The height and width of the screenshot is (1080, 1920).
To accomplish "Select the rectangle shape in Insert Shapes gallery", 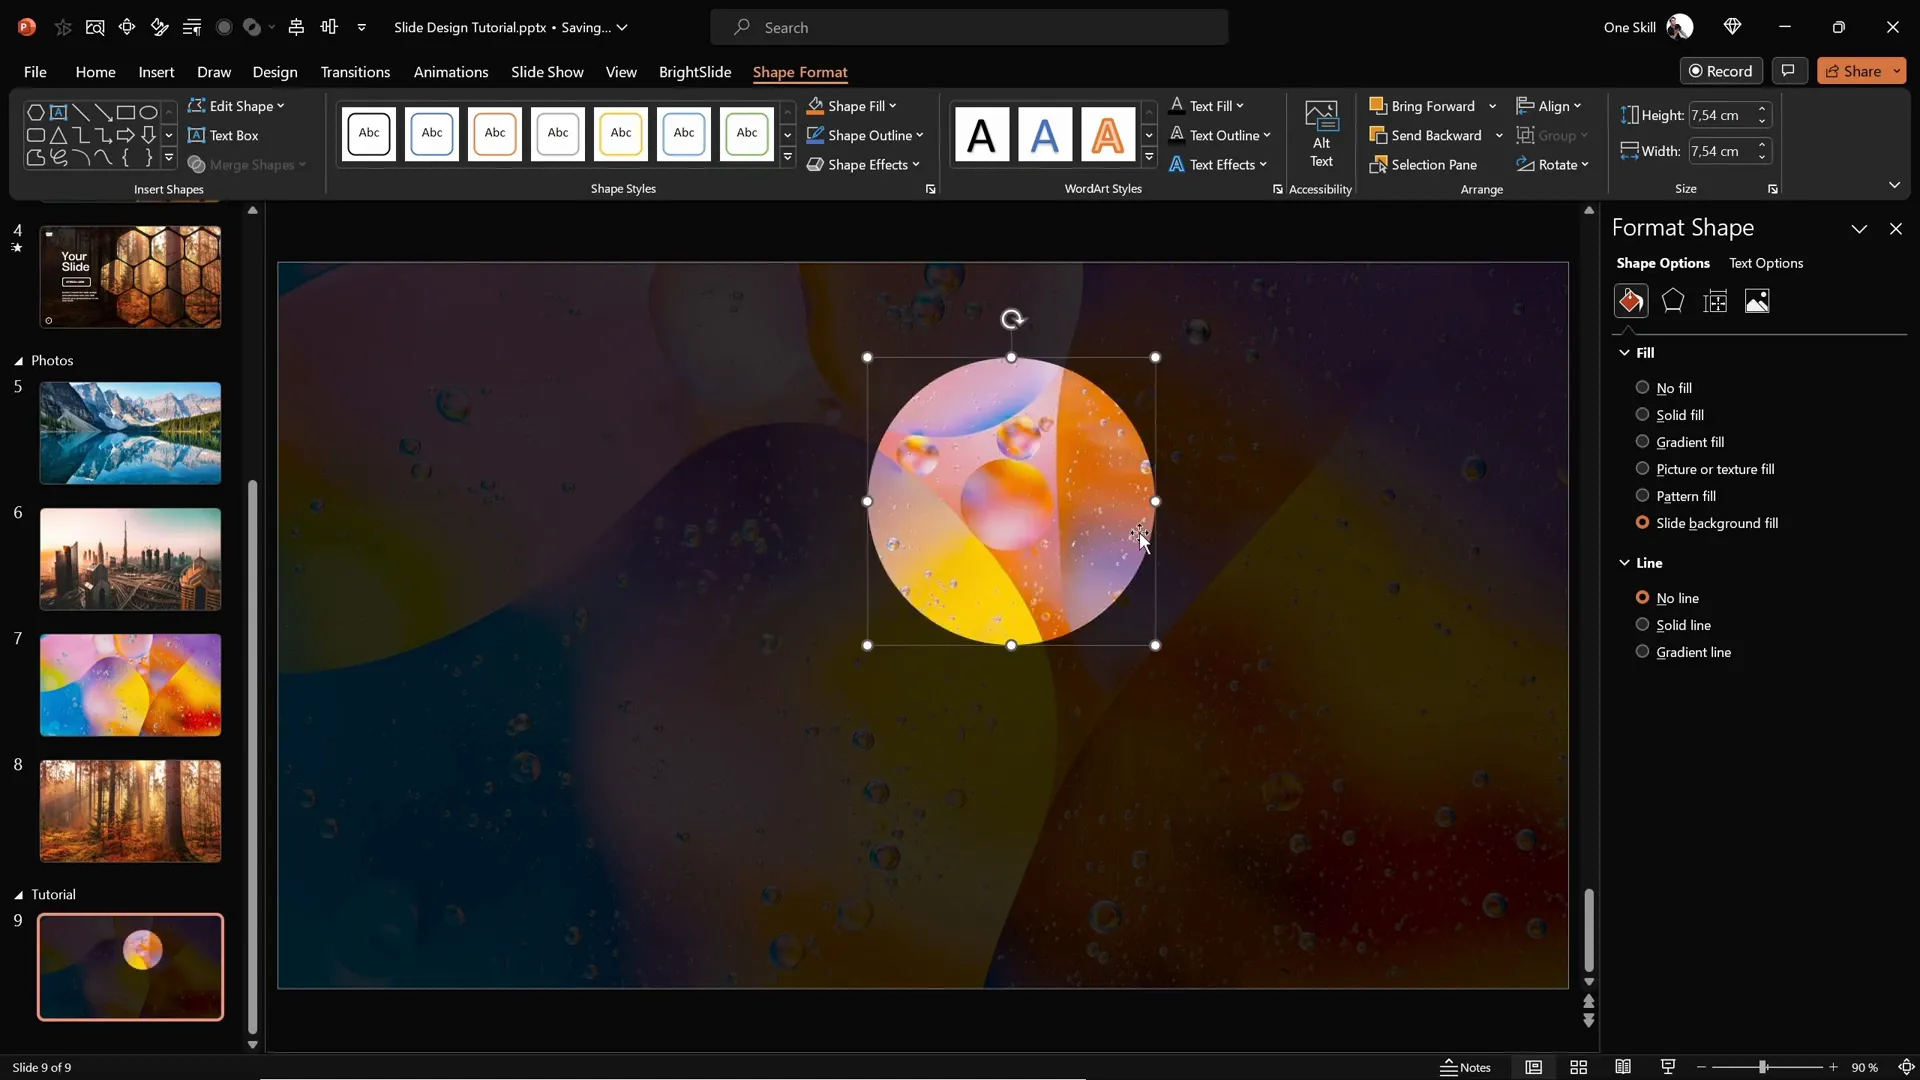I will (x=125, y=112).
